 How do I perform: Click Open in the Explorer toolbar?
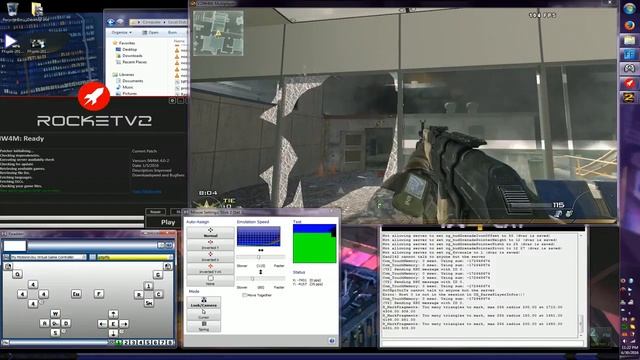coord(151,32)
